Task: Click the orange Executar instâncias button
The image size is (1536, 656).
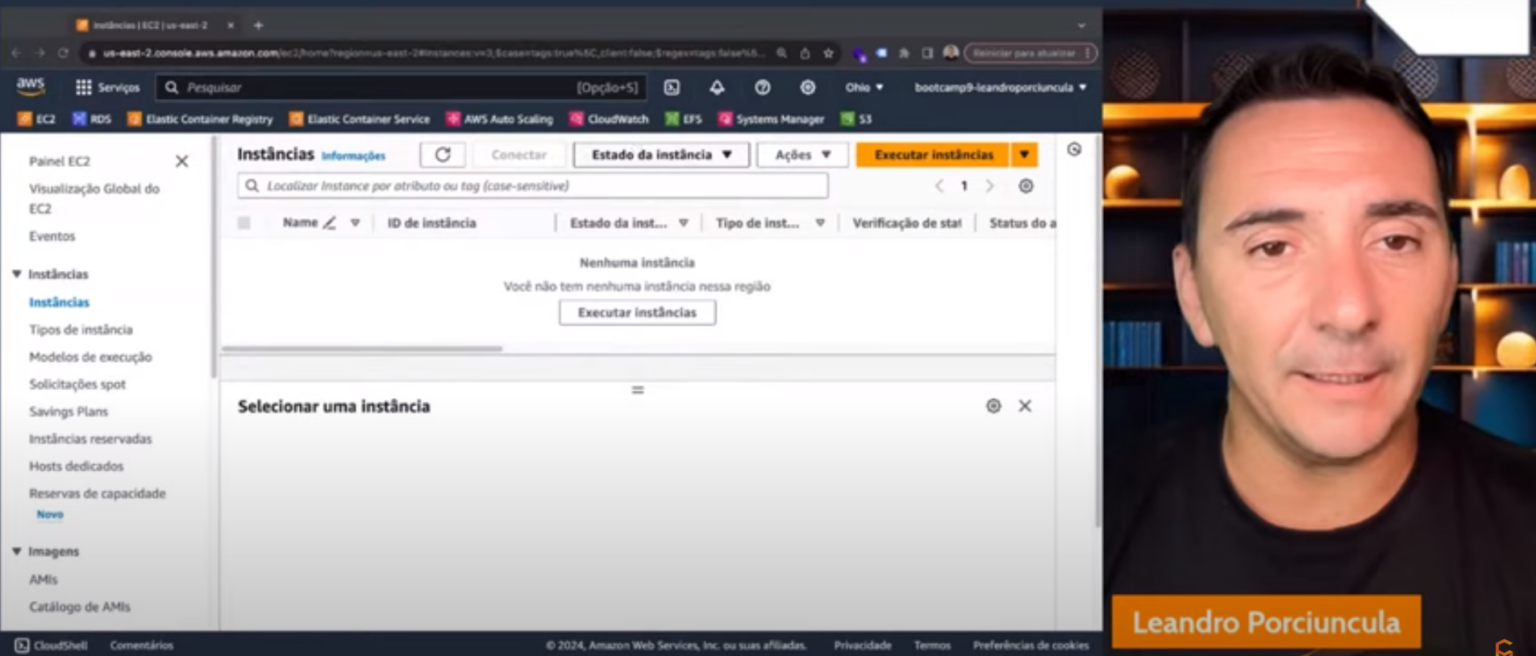Action: click(930, 154)
